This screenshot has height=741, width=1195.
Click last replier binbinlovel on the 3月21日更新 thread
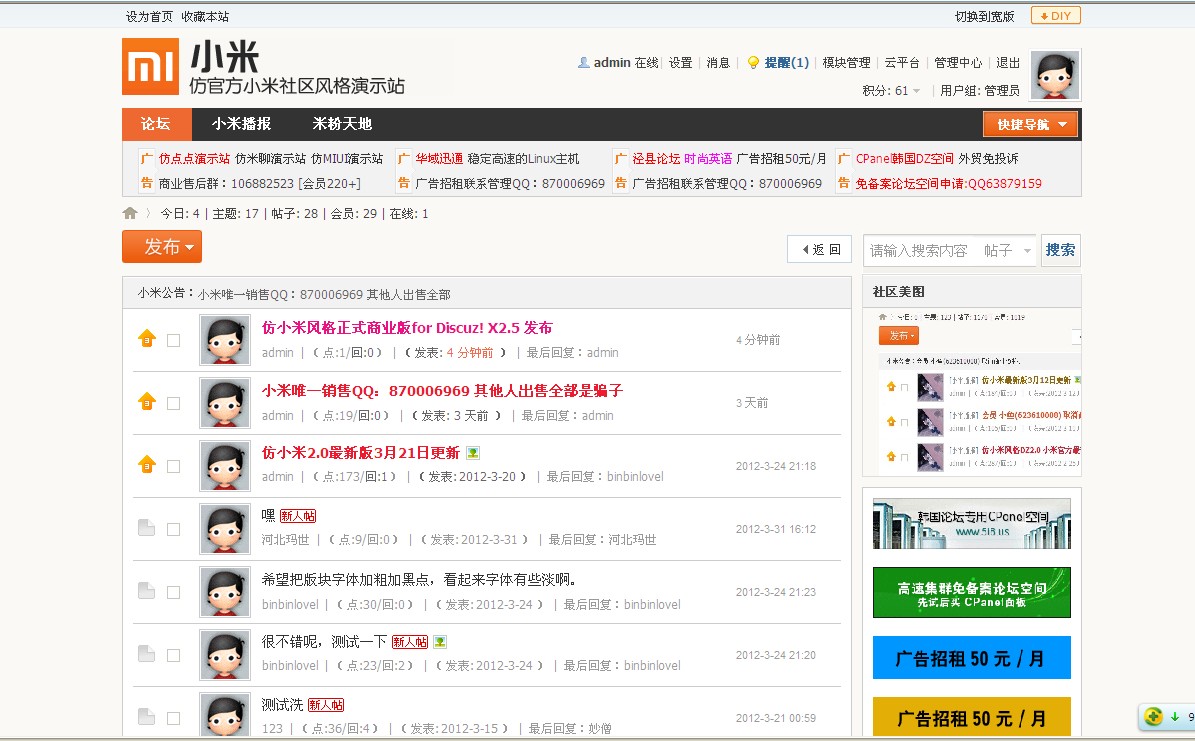click(635, 476)
